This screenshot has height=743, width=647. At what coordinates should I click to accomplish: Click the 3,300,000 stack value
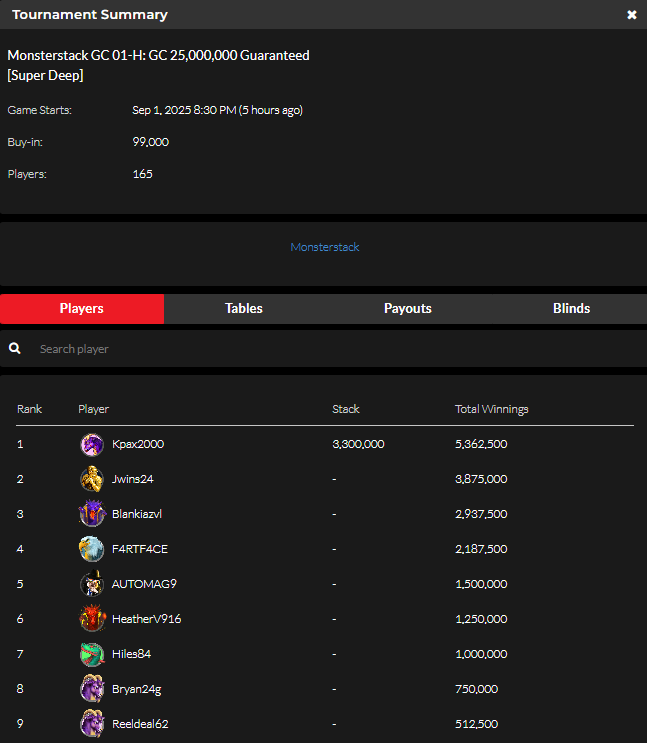coord(358,444)
